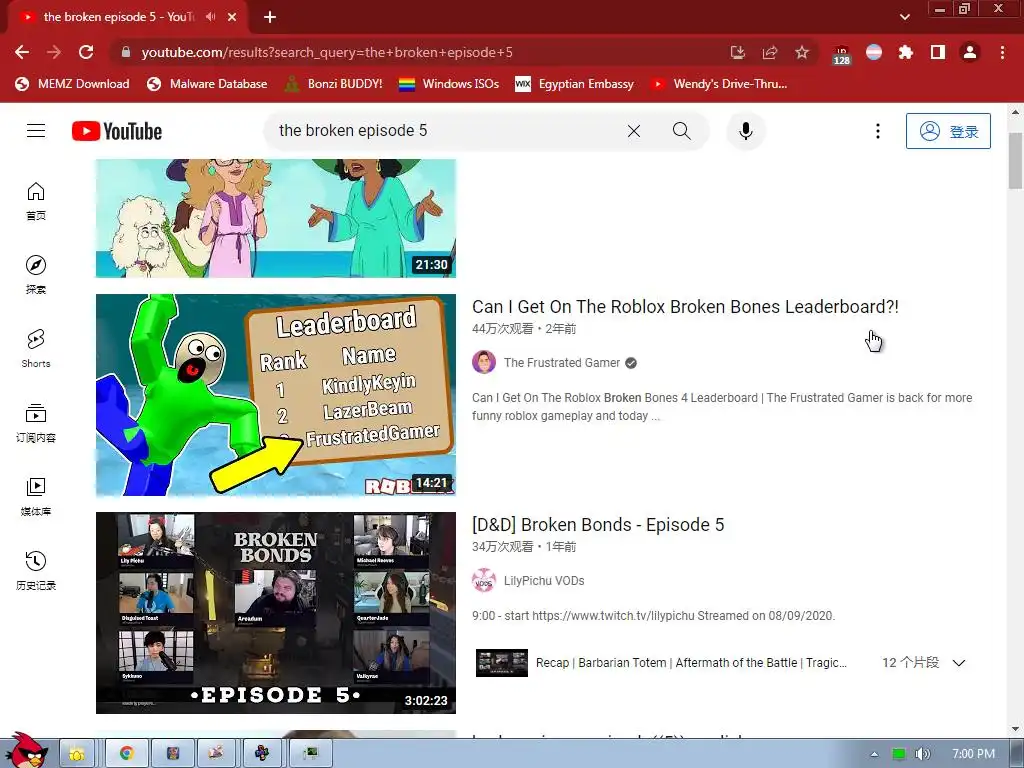
Task: Click the address bar URL
Action: click(x=327, y=52)
